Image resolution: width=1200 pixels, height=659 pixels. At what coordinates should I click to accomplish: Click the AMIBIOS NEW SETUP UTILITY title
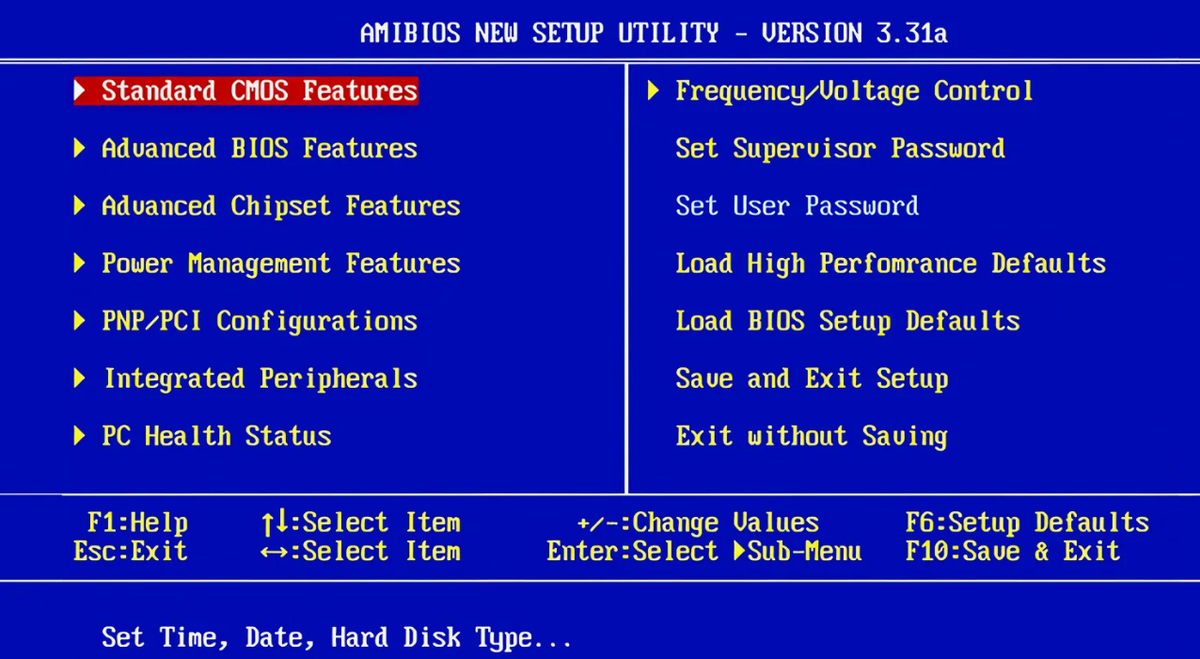click(x=654, y=34)
